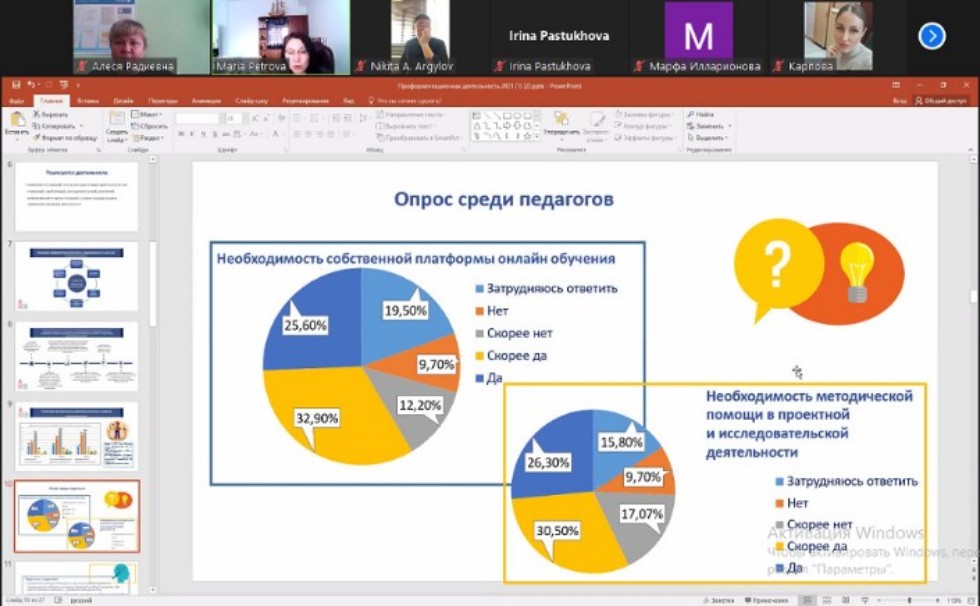Viewport: 980px width, 606px height.
Task: Click the blue next-participants arrow button
Action: pyautogui.click(x=932, y=36)
